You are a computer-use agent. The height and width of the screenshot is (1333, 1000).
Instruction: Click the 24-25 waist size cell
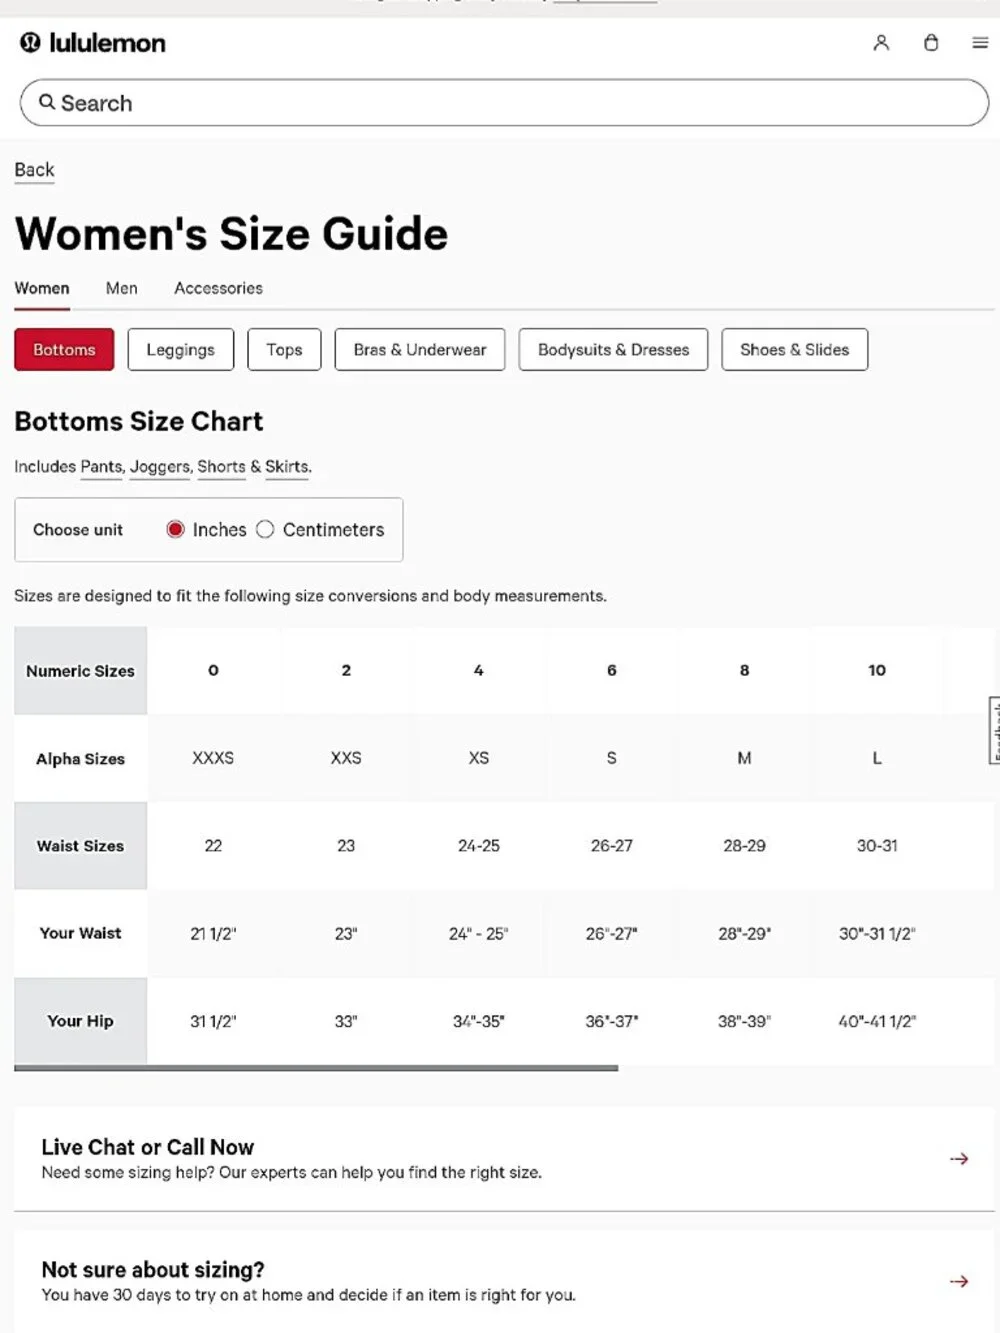coord(479,846)
